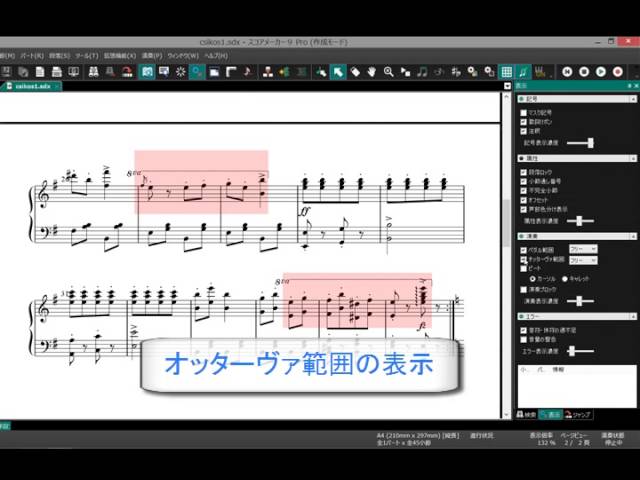Select the arrow pointer tool

click(x=338, y=72)
